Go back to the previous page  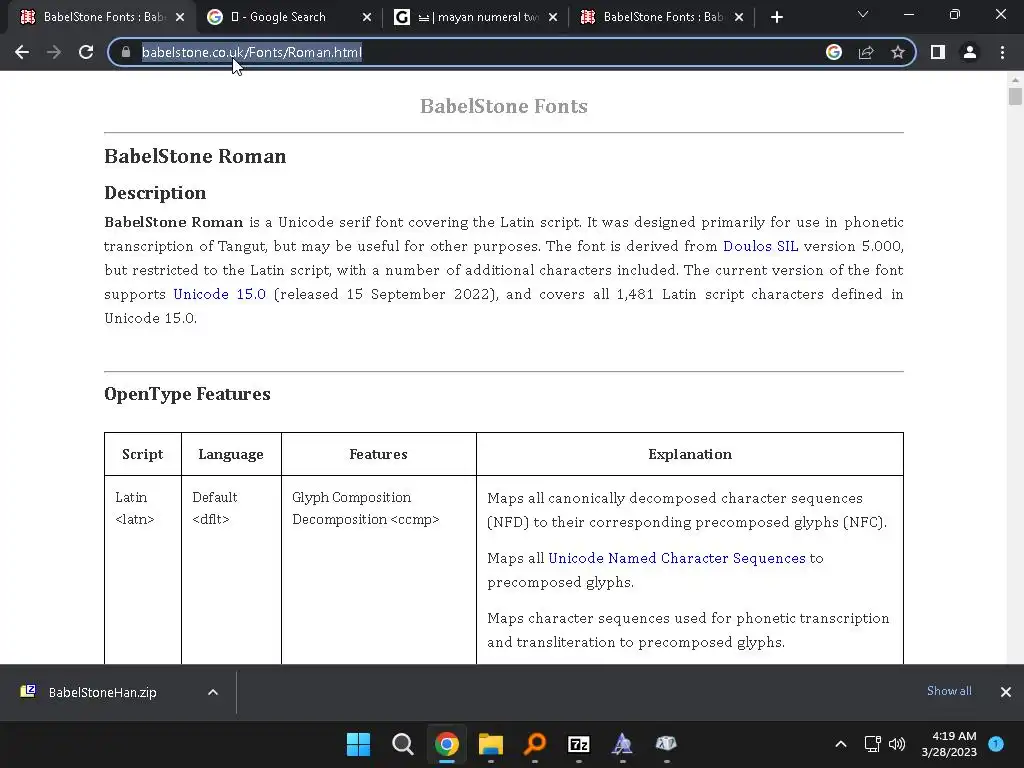point(22,52)
